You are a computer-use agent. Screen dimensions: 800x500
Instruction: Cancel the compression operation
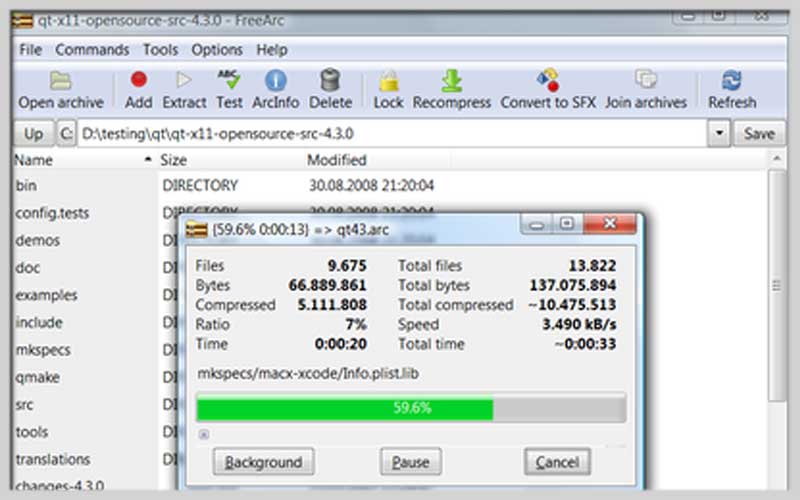[557, 462]
